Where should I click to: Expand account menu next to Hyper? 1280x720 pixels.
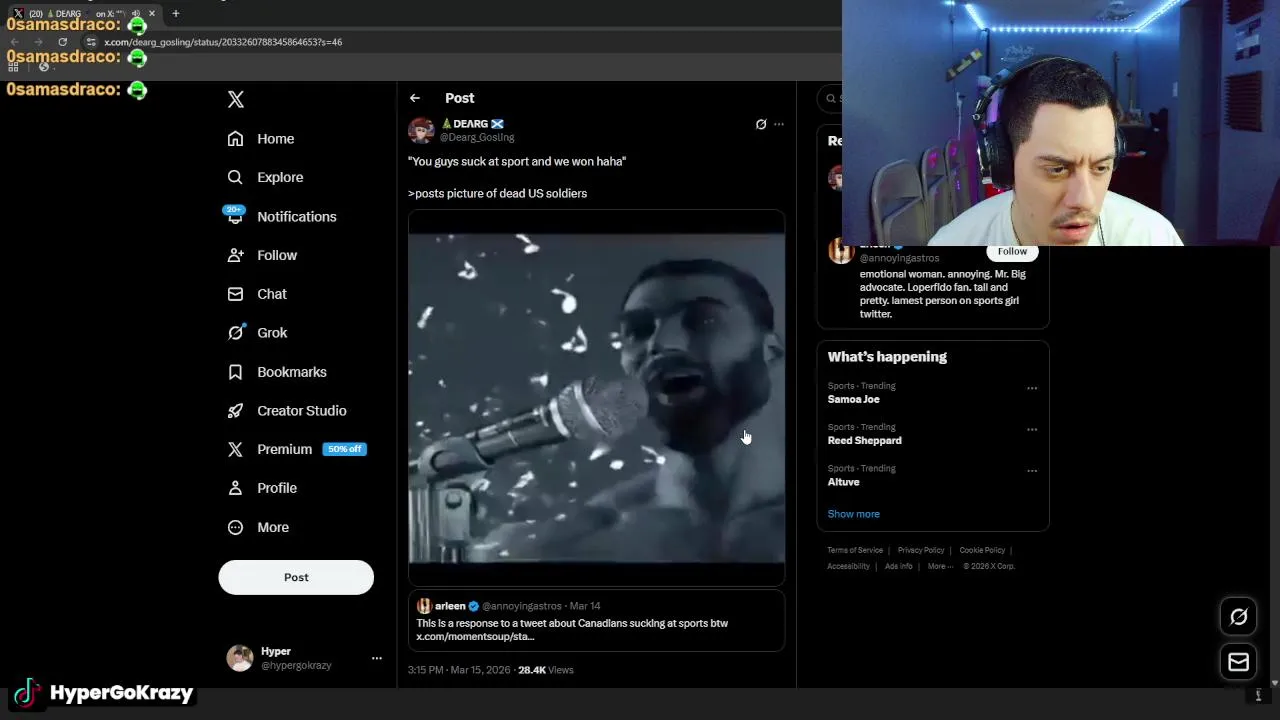377,658
